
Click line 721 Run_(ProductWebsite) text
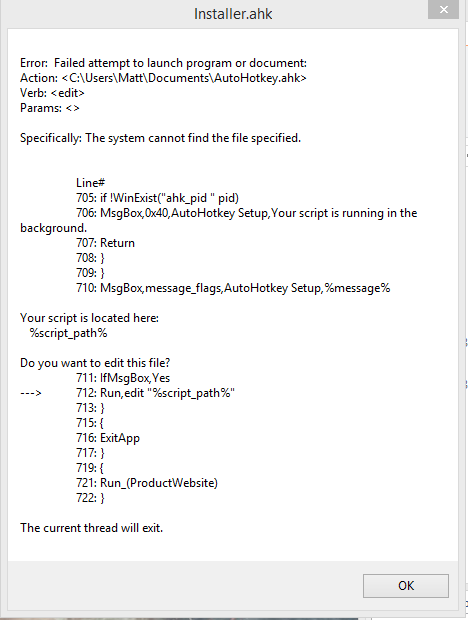[x=147, y=483]
